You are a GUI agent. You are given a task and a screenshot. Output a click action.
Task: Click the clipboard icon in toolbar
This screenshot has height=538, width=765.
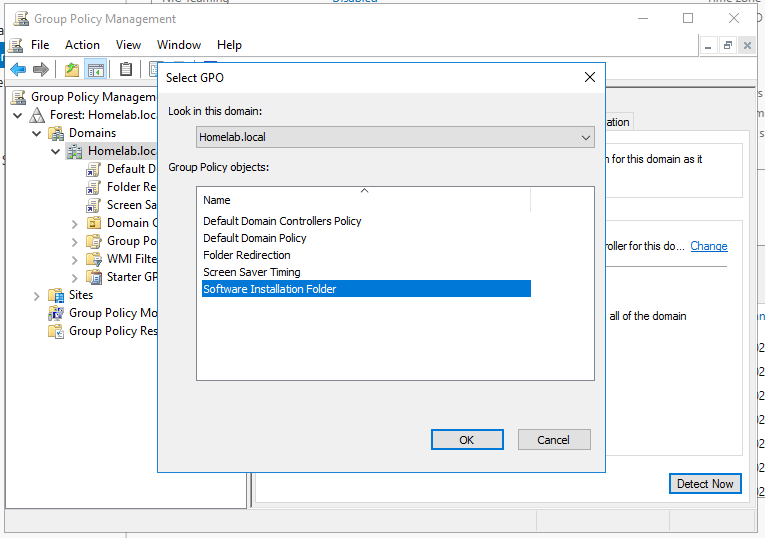pyautogui.click(x=126, y=70)
